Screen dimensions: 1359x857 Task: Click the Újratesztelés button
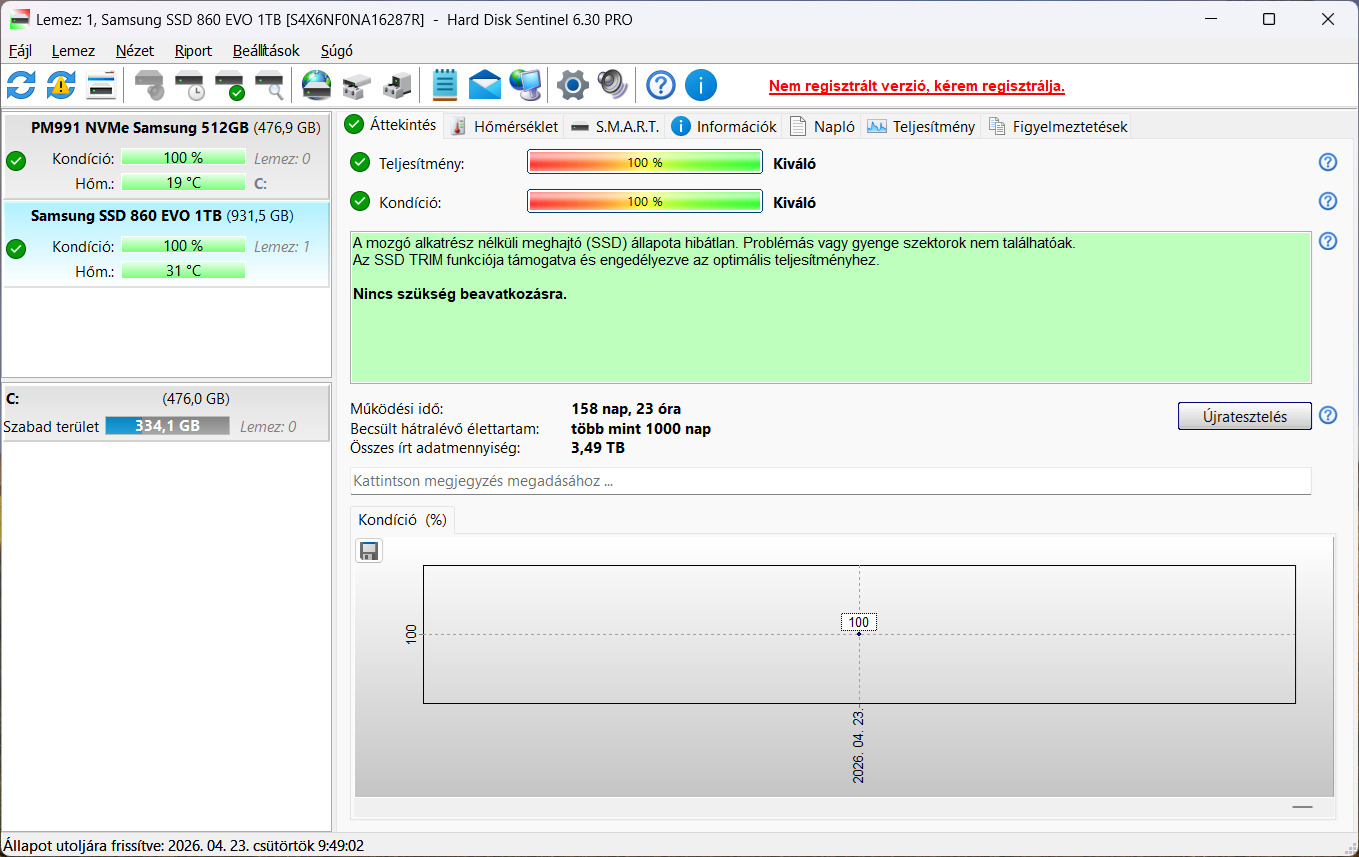pos(1244,416)
